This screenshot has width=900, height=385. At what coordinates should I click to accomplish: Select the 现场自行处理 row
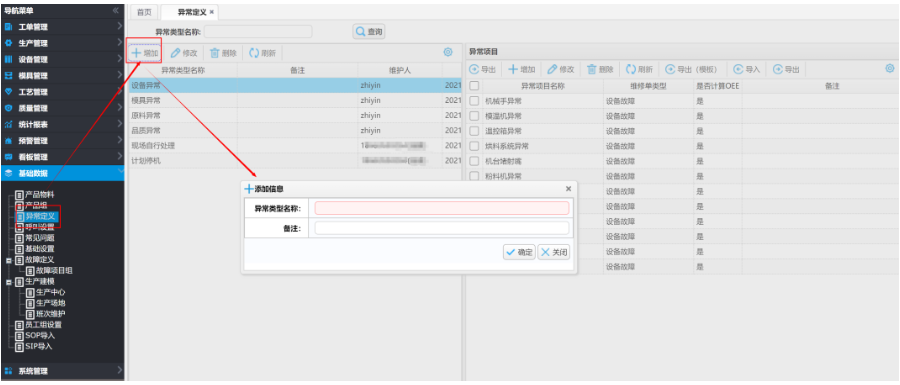[295, 146]
